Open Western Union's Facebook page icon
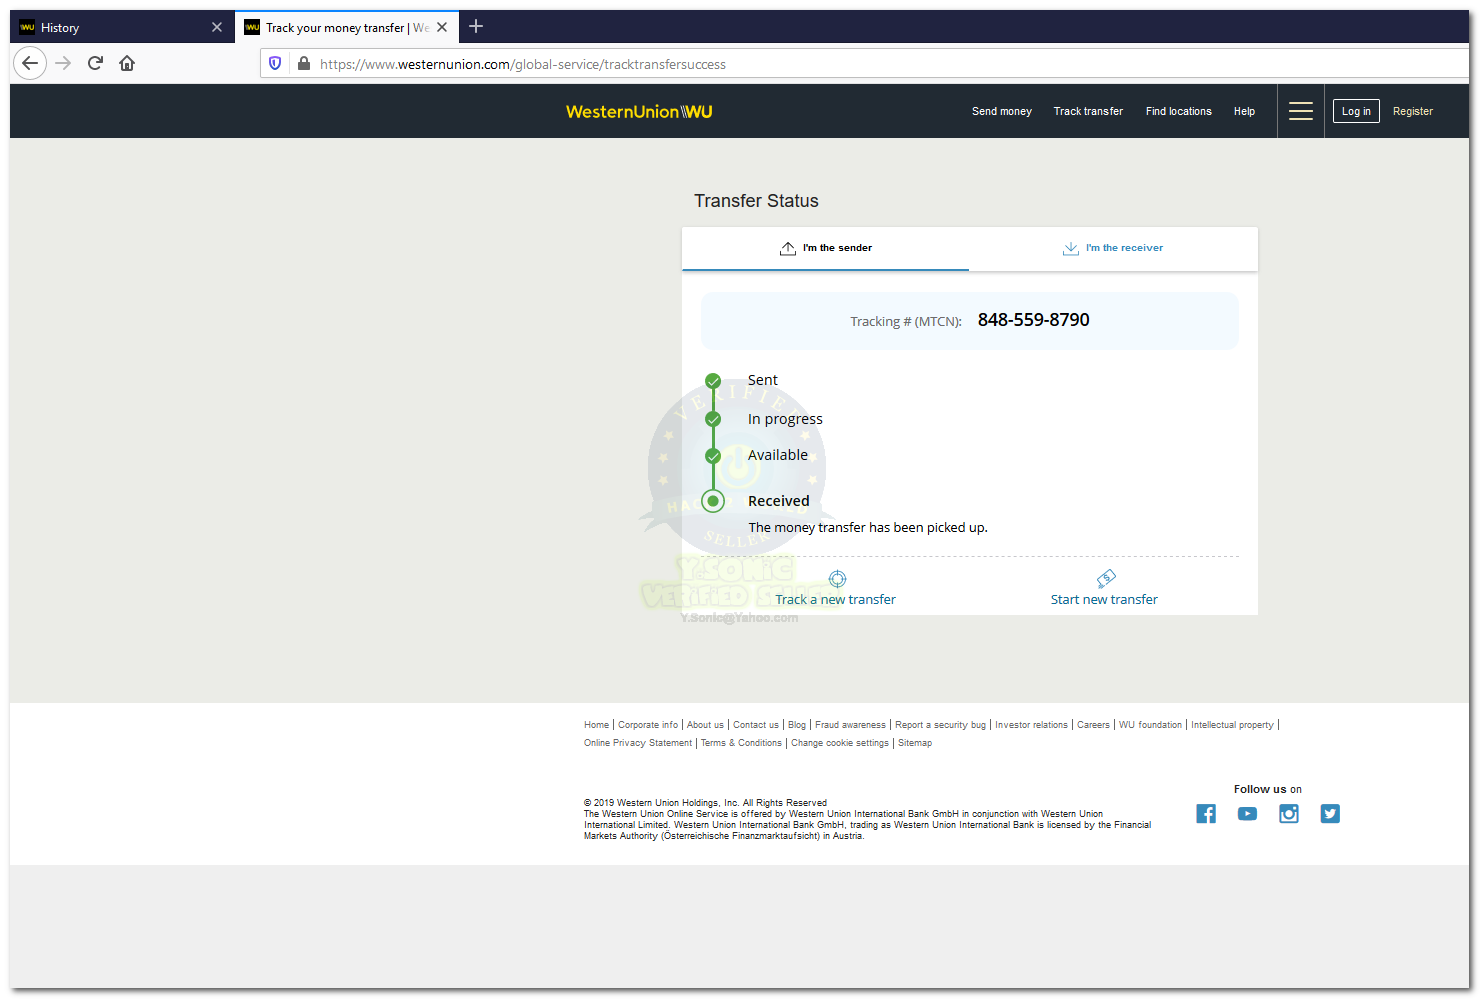Screen dimensions: 1480x999 coord(1206,814)
